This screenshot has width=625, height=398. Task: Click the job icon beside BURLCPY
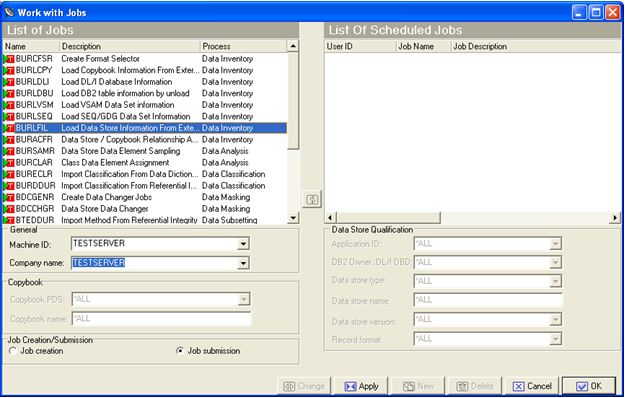(9, 71)
